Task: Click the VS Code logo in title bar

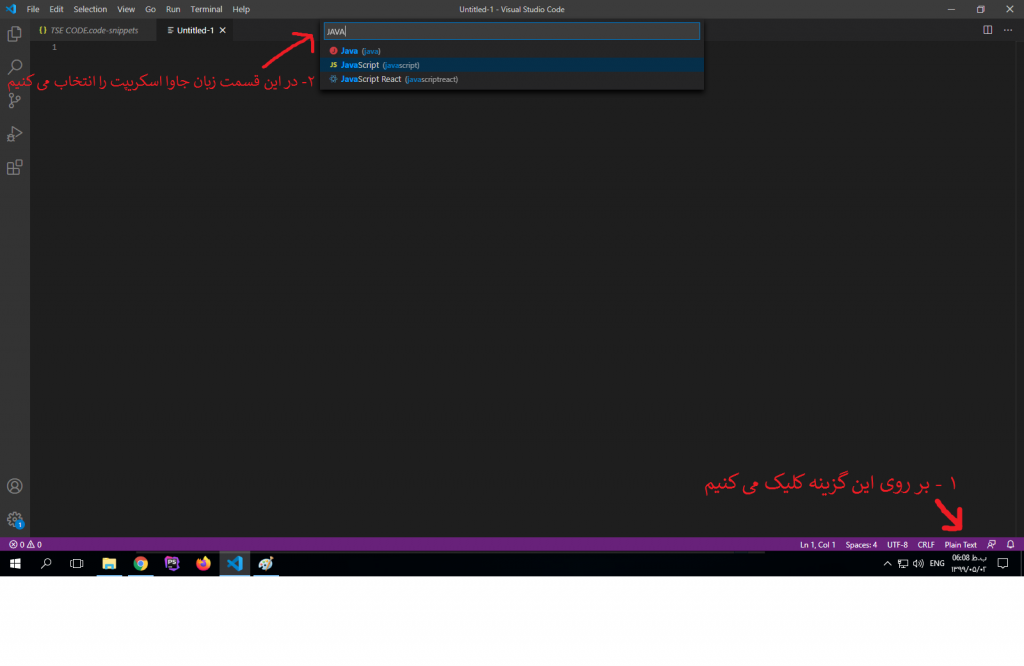Action: click(11, 9)
